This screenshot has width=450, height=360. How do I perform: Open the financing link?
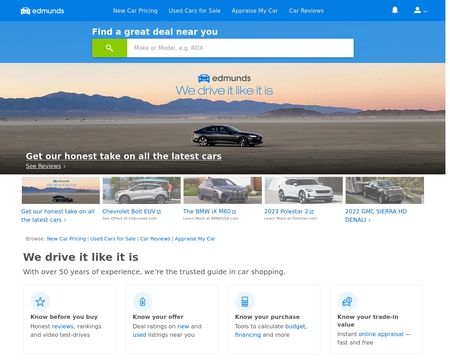coord(248,335)
